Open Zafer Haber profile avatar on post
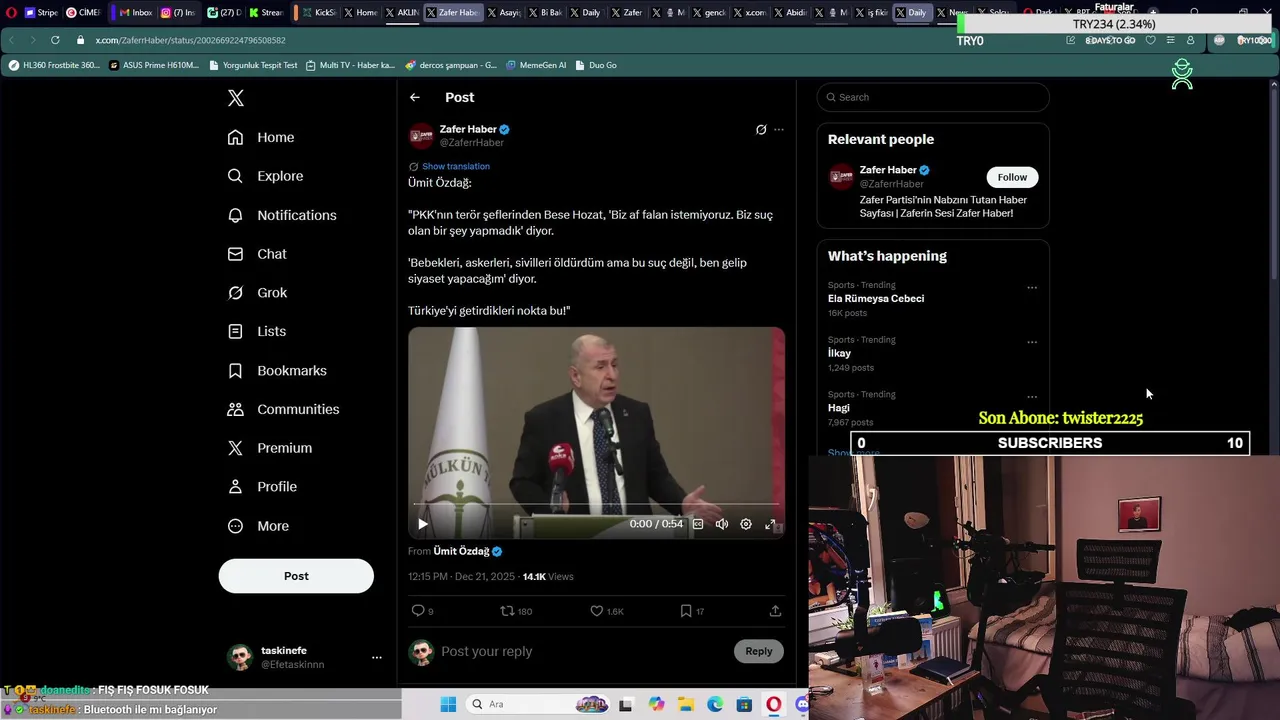 pos(421,135)
